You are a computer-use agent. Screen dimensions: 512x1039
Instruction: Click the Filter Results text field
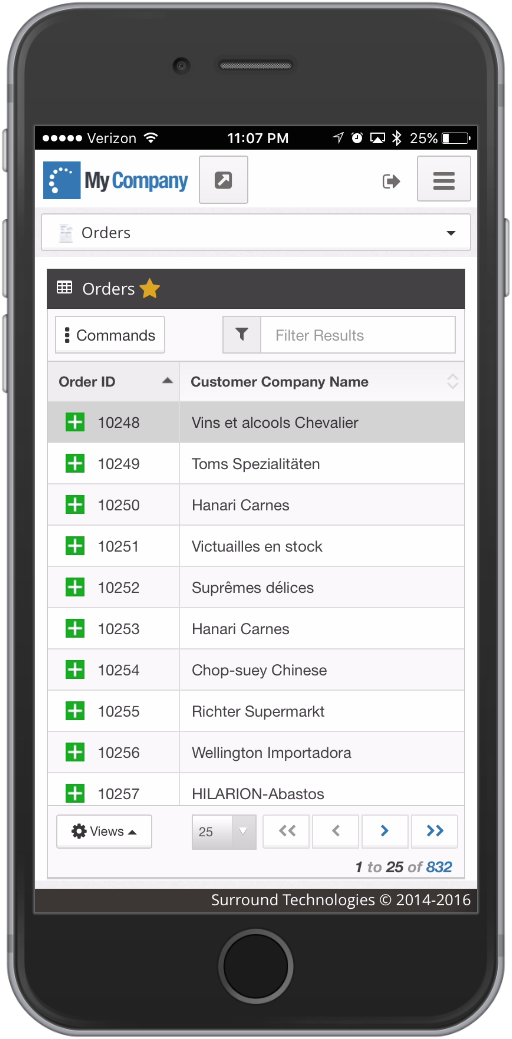358,335
